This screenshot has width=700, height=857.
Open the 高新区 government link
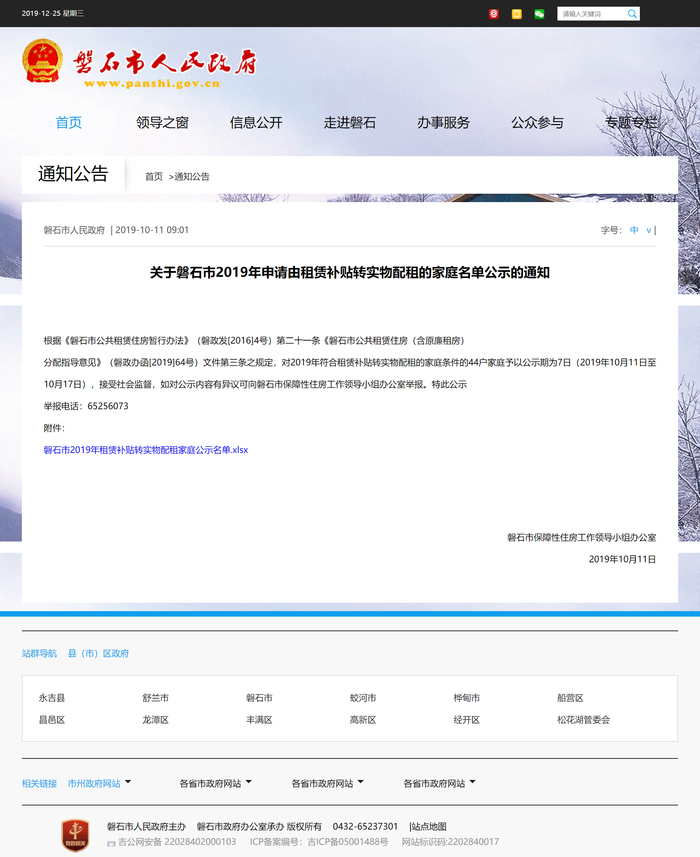tap(363, 720)
